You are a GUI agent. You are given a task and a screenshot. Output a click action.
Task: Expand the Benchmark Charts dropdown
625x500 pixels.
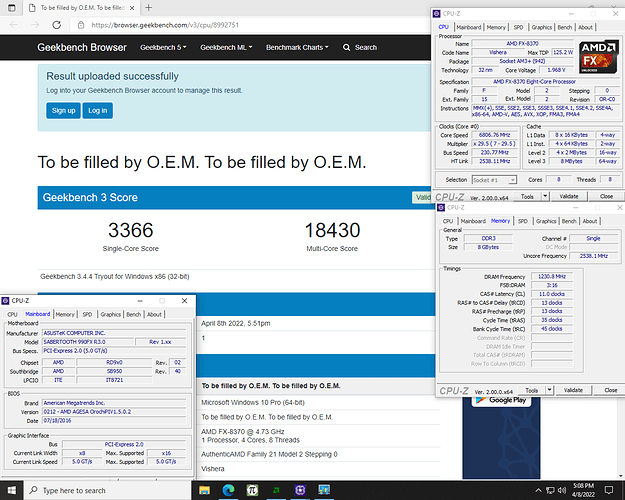pyautogui.click(x=297, y=47)
